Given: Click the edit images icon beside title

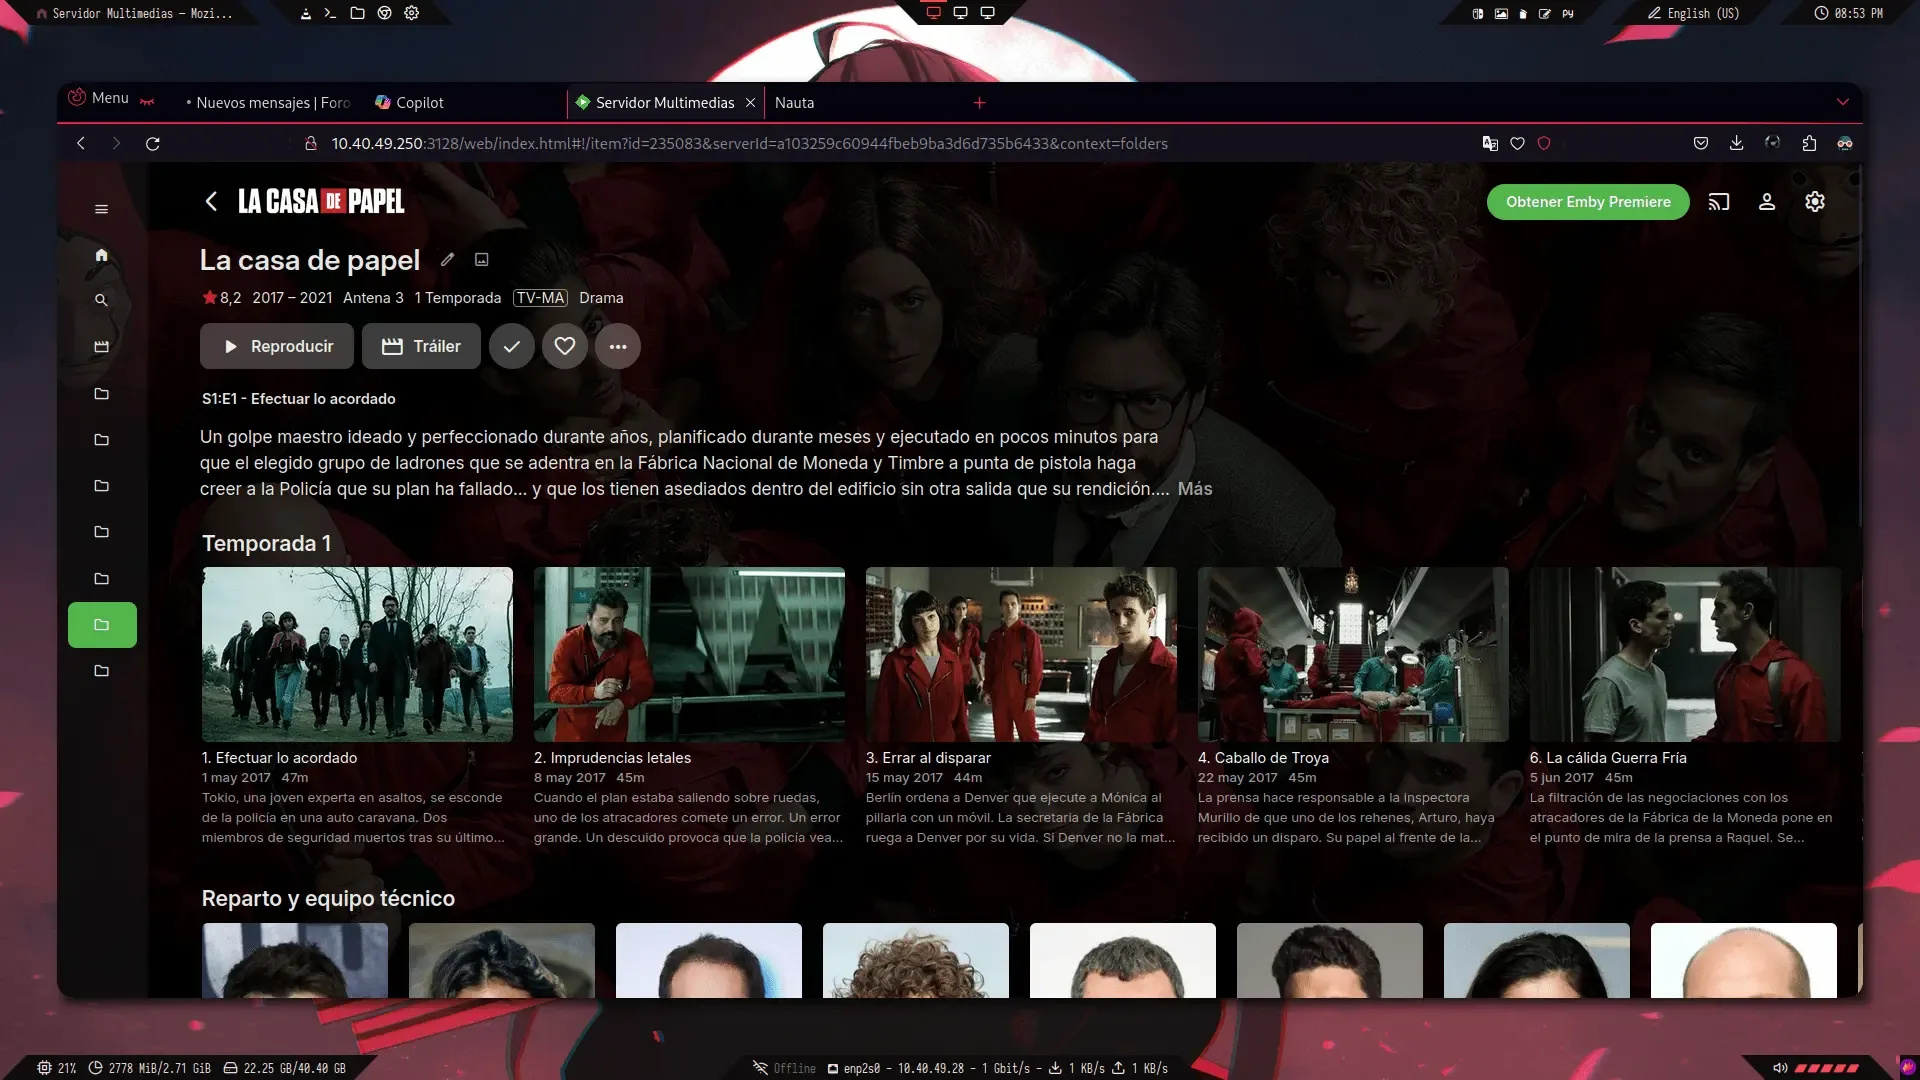Looking at the screenshot, I should (x=482, y=260).
